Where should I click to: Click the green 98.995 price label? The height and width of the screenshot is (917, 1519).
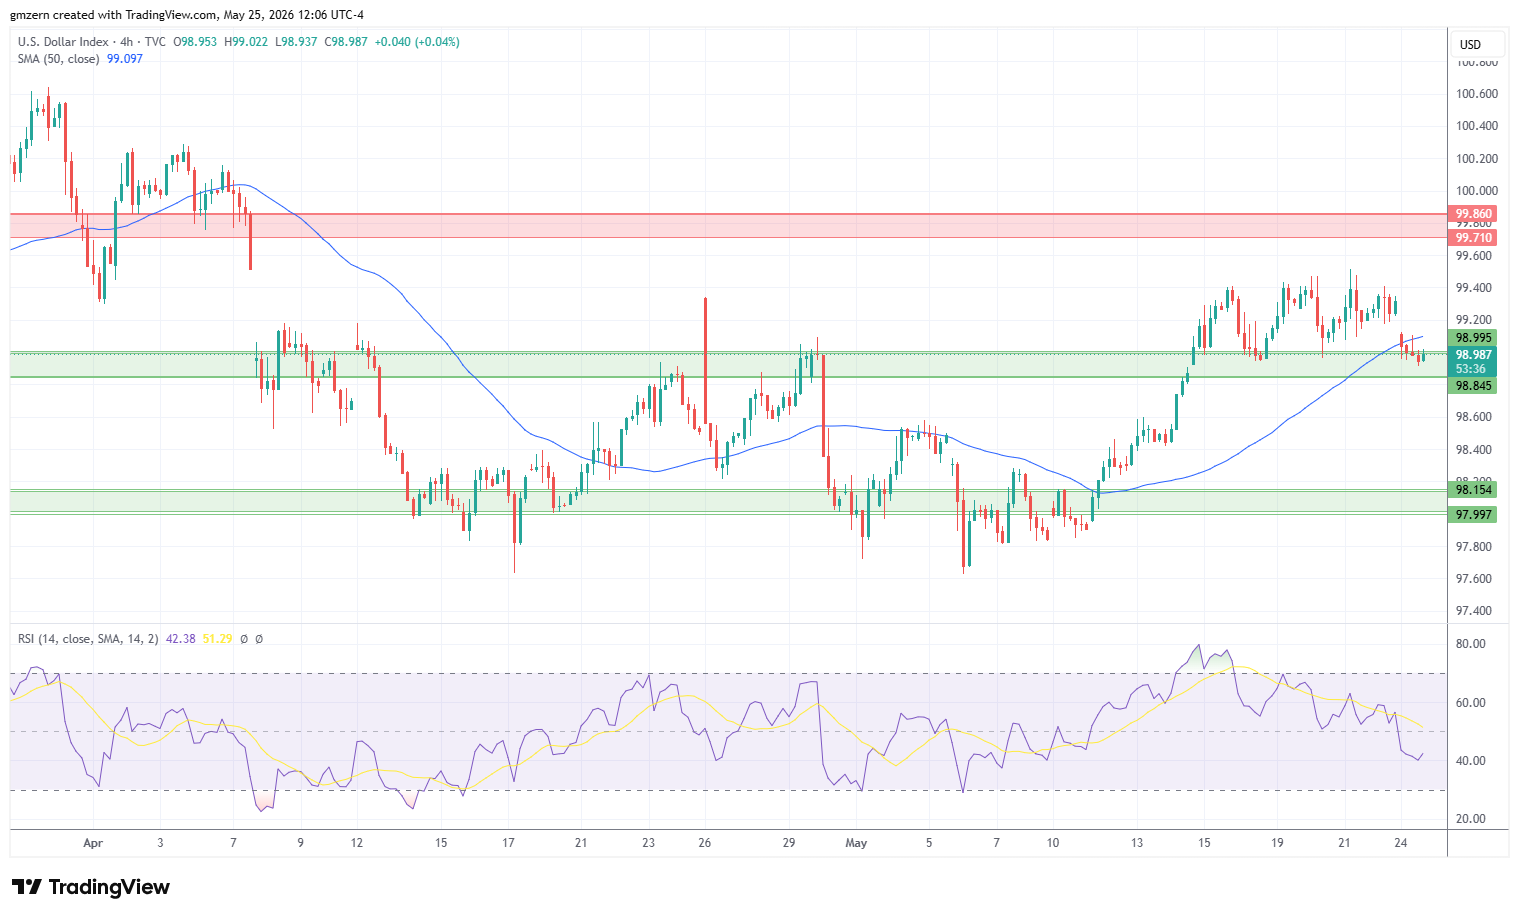click(x=1473, y=338)
